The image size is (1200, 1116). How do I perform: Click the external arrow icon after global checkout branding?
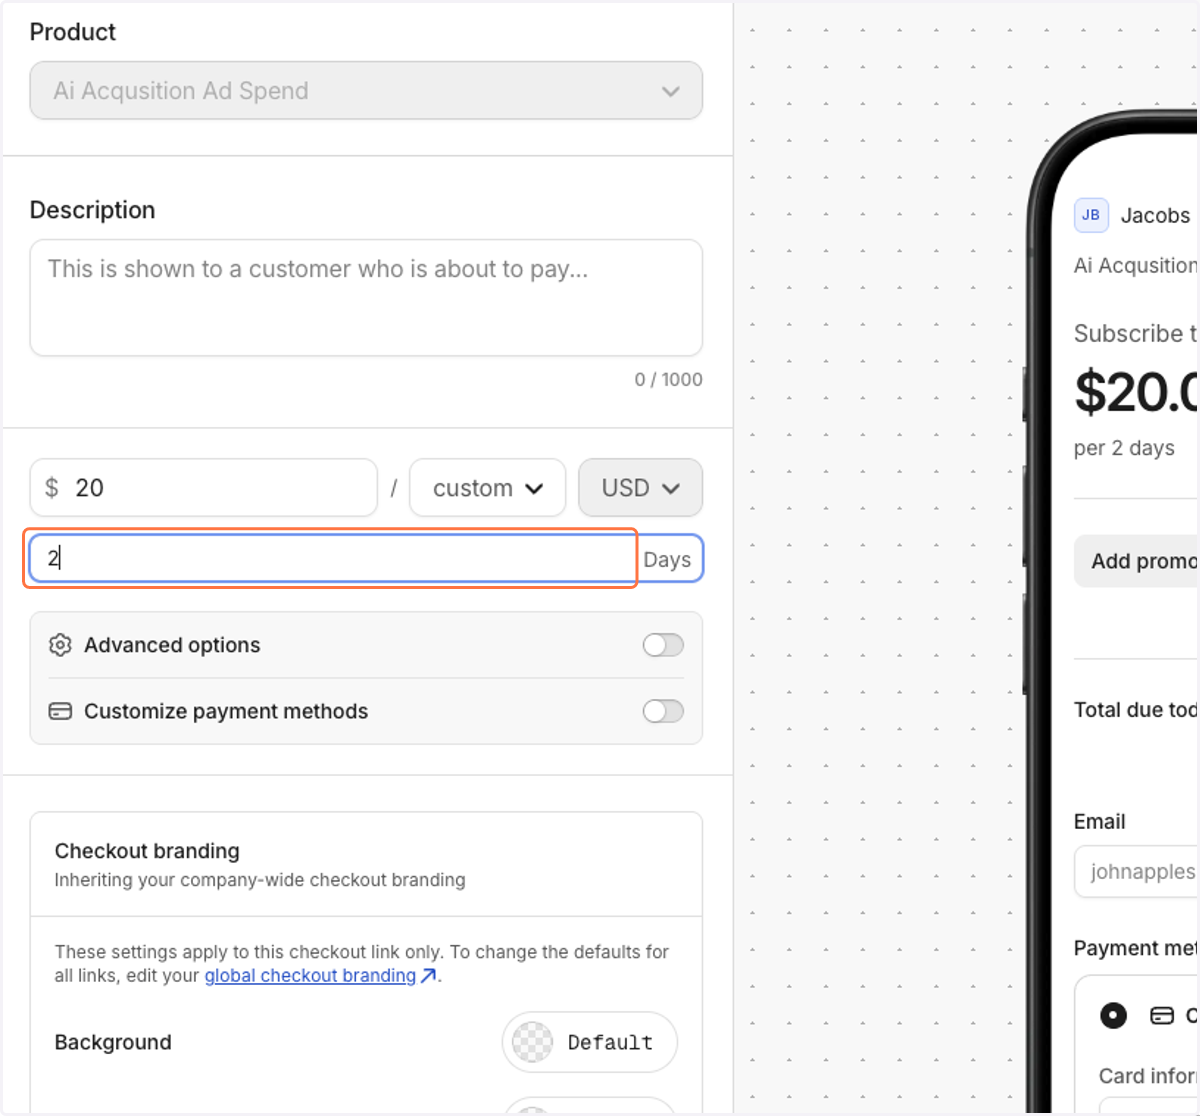428,975
